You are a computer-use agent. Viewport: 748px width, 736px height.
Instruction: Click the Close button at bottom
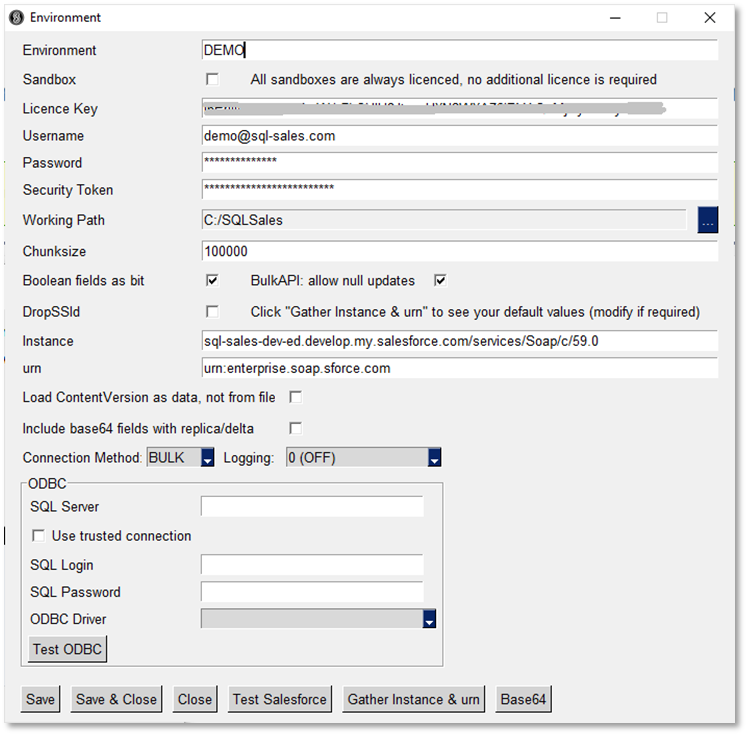(x=195, y=699)
